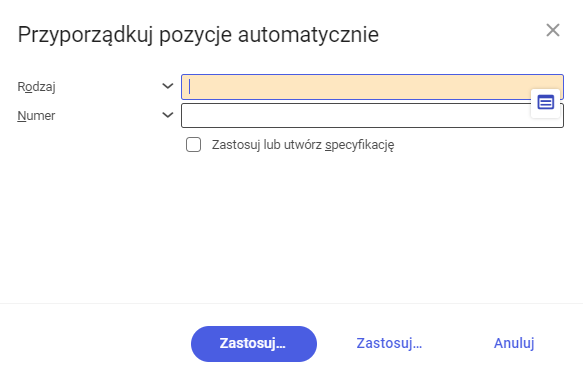Select the blue list icon above Numer field

(545, 102)
